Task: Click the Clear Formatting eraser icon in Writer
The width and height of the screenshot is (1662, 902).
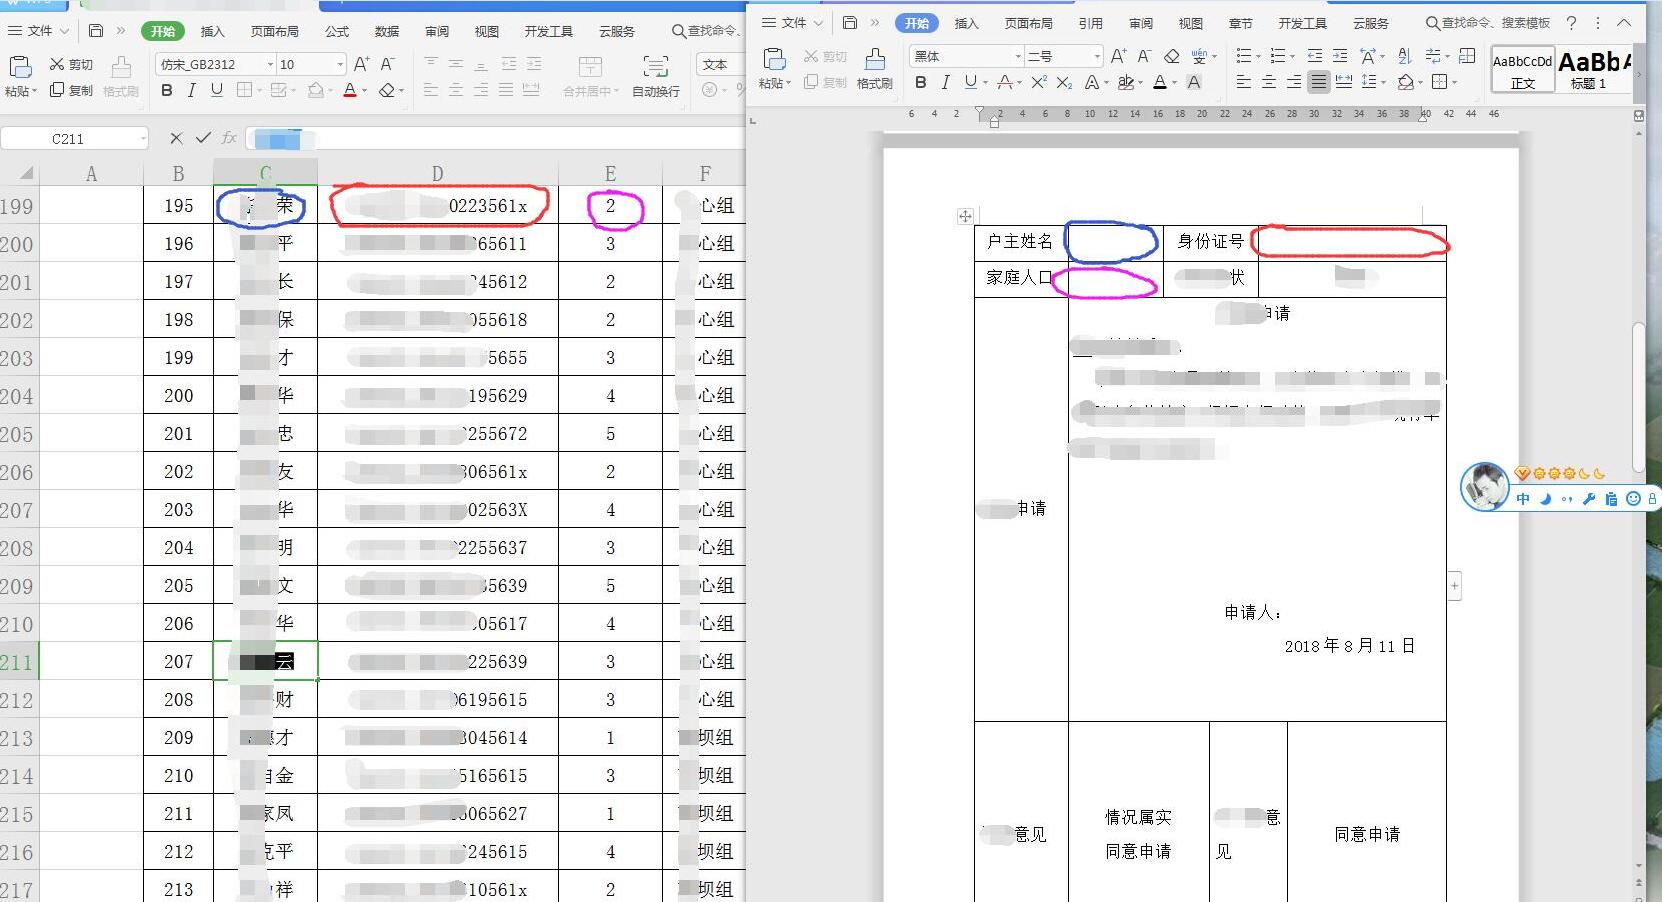Action: (1172, 56)
